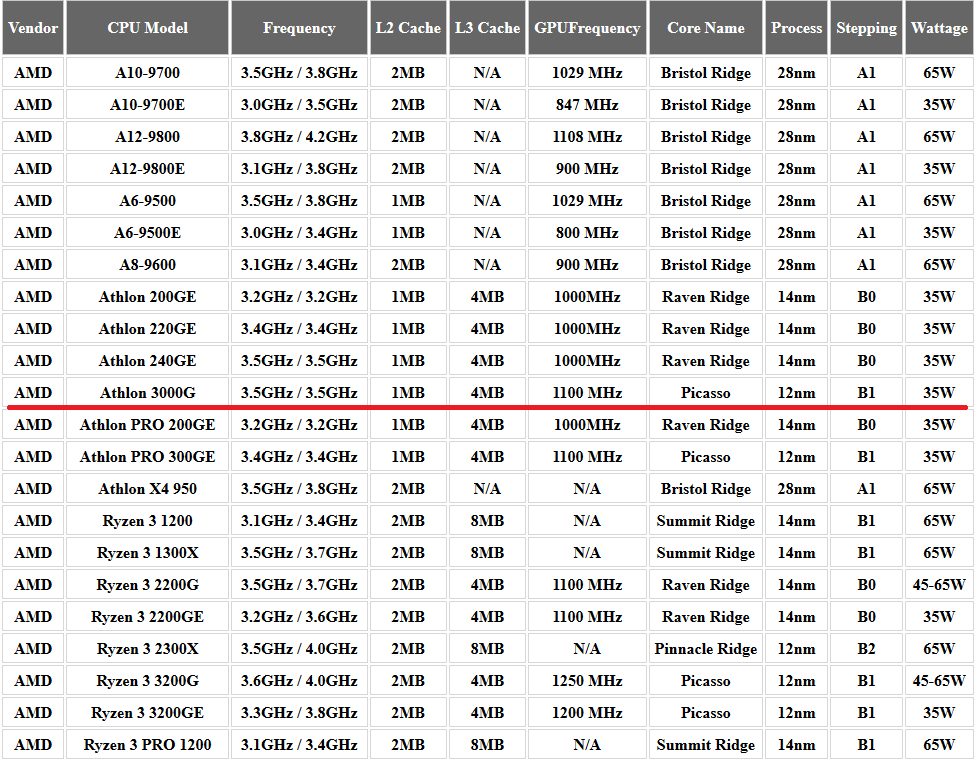Click the L3 Cache column header
Viewport: 976px width, 760px height.
(x=487, y=28)
